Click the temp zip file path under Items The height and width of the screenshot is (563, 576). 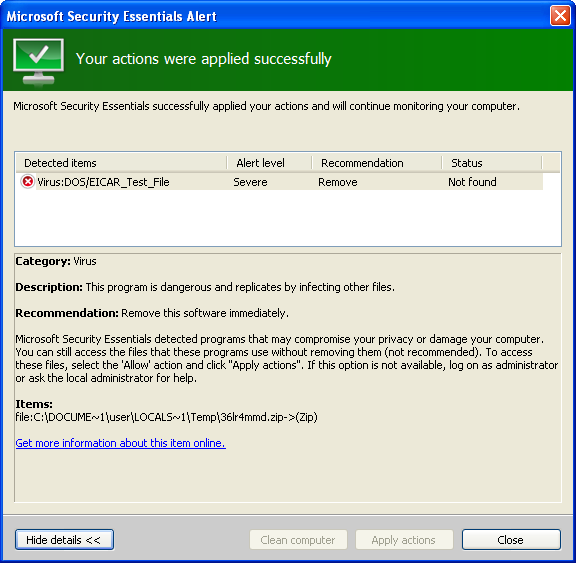[x=166, y=417]
